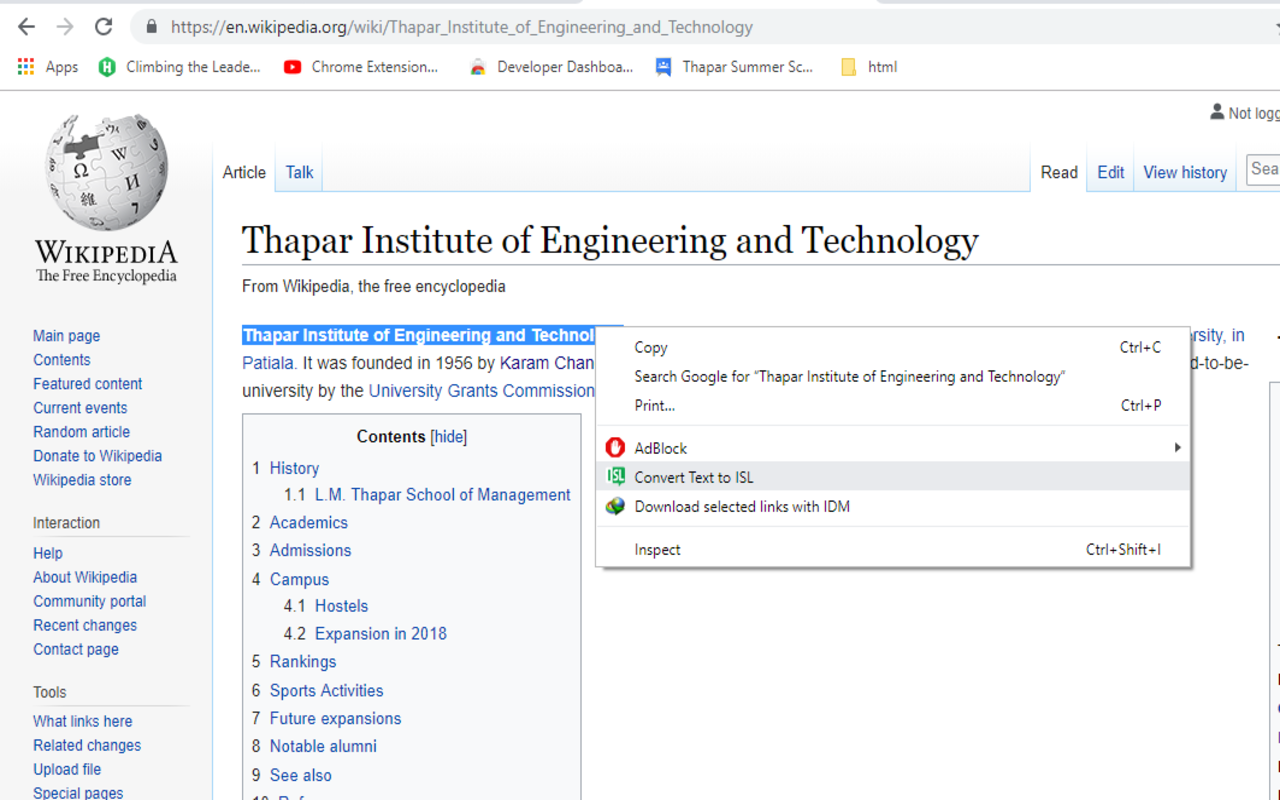Jump to Notable alumni section
This screenshot has height=800, width=1280.
coord(323,746)
